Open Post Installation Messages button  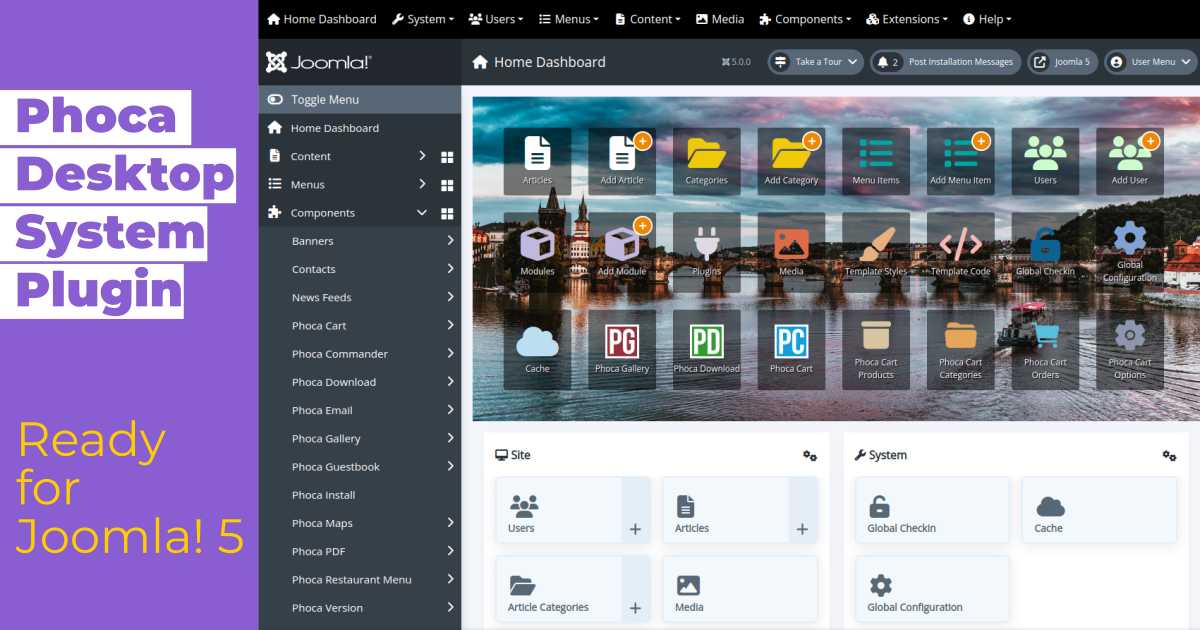tap(945, 62)
